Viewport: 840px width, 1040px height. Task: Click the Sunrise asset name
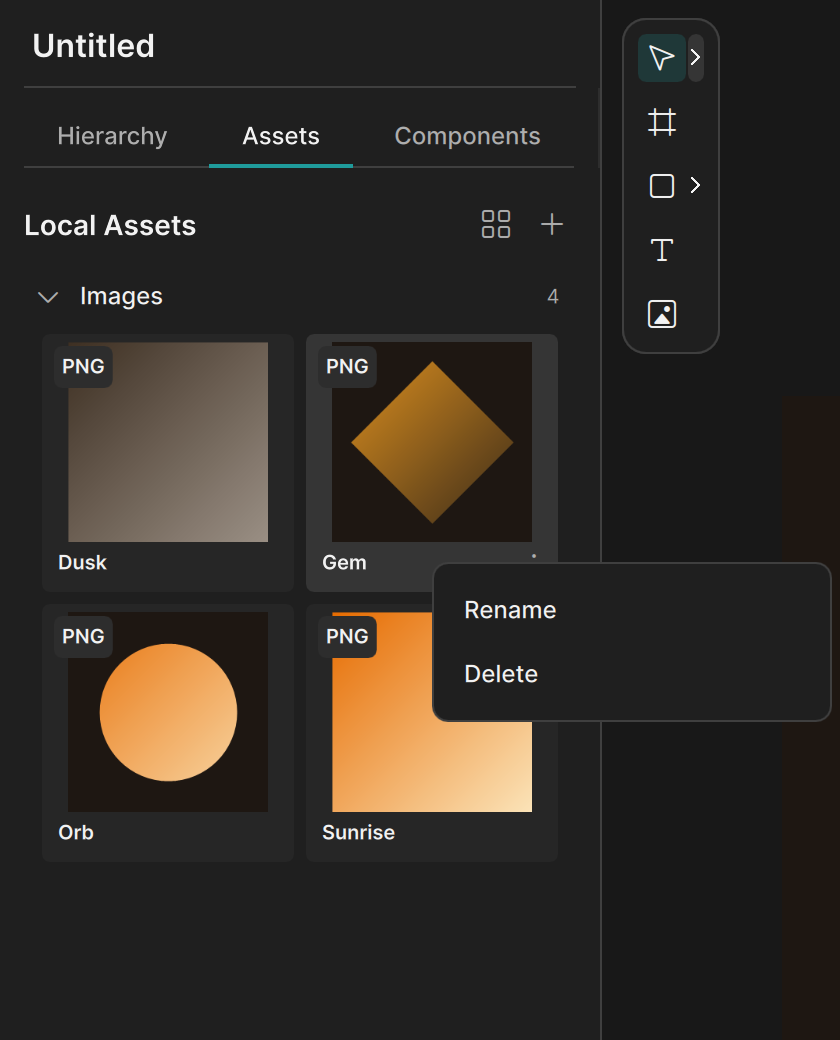(358, 832)
